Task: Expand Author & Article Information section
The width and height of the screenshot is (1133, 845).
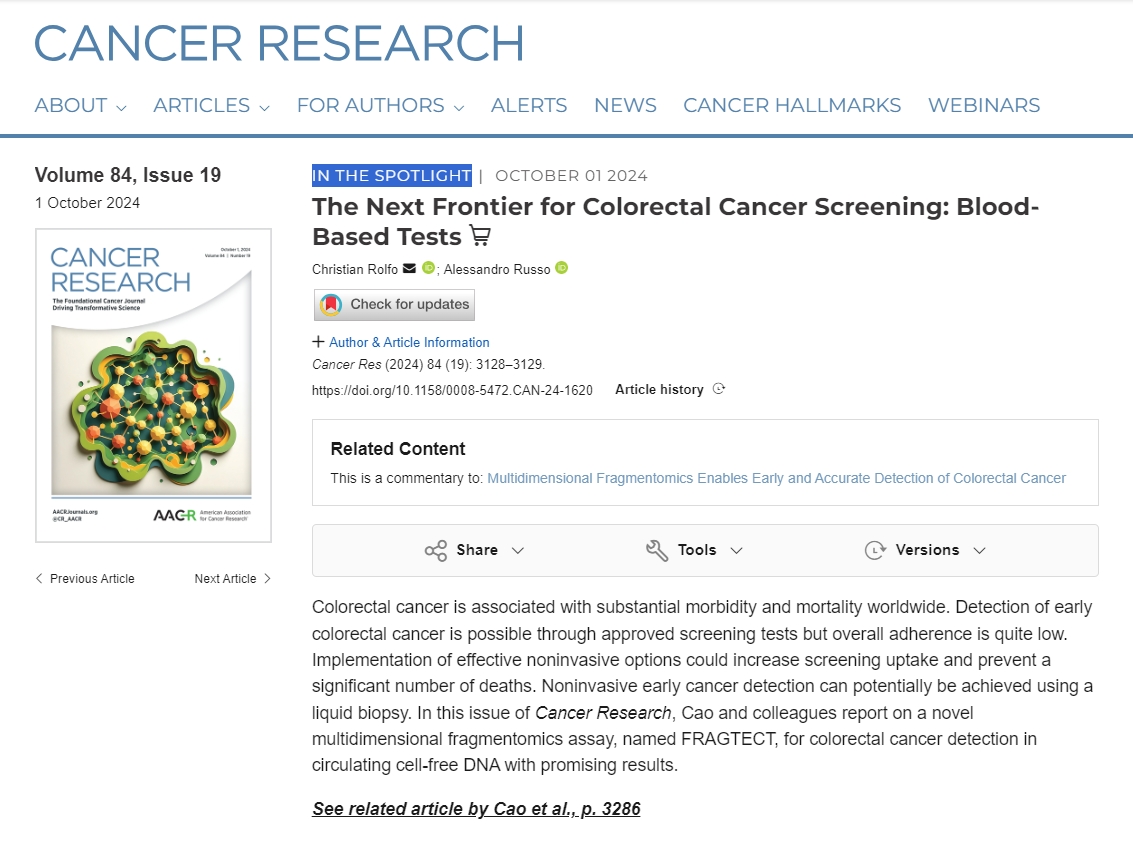Action: (x=401, y=342)
